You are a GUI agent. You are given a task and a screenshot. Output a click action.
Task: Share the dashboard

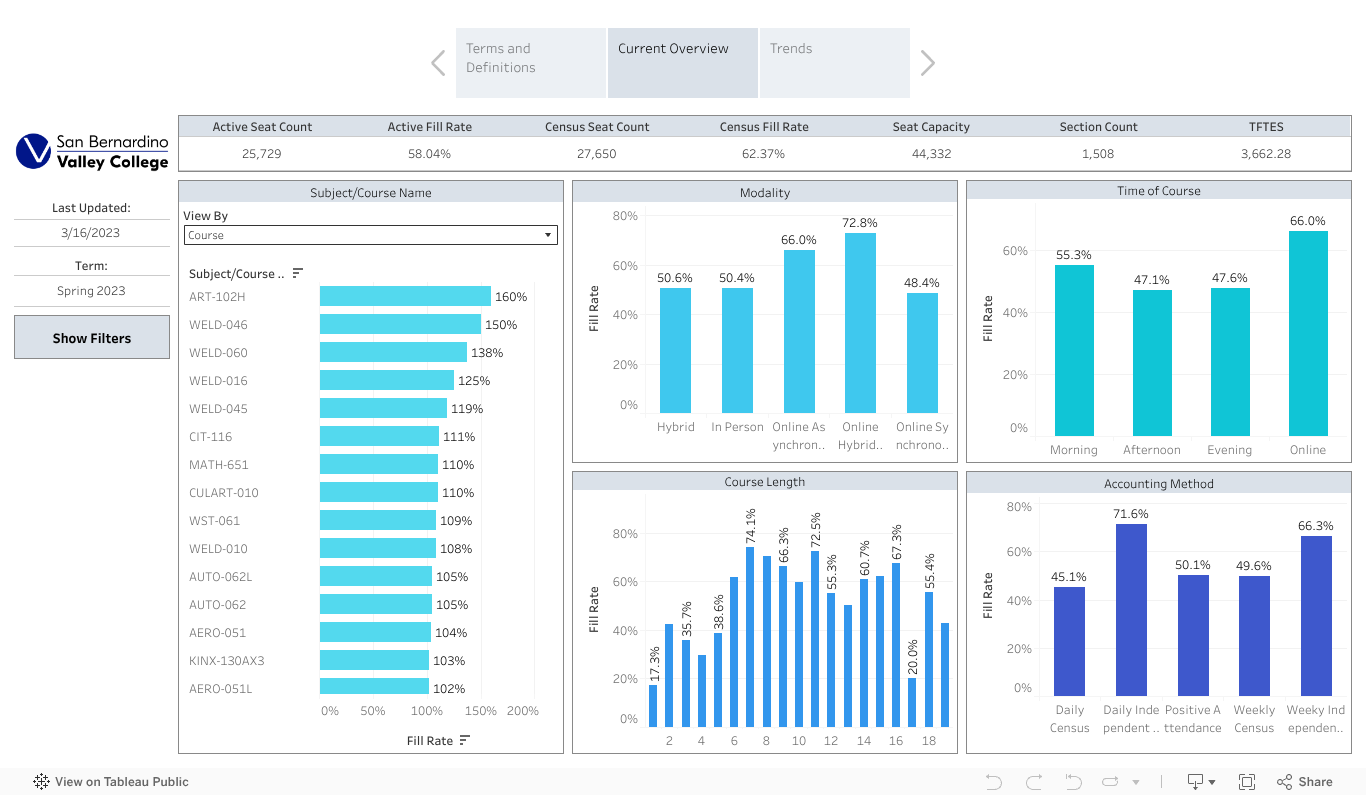pos(1304,781)
